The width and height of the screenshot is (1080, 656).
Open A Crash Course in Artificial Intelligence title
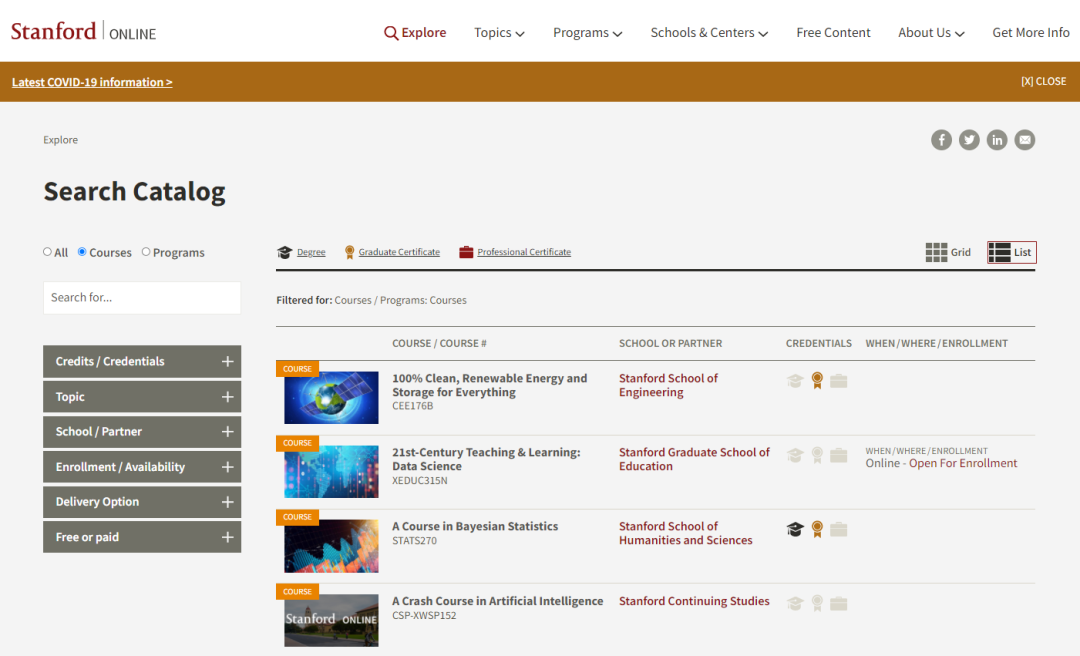tap(497, 601)
